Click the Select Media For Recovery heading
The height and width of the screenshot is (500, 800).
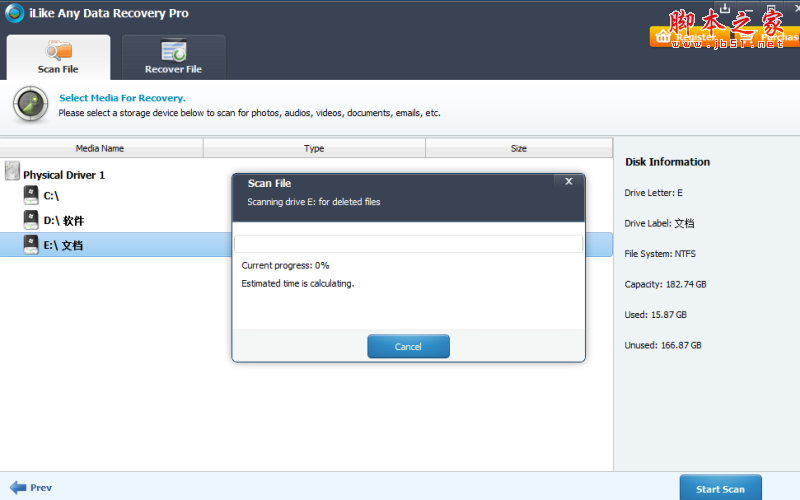(122, 98)
